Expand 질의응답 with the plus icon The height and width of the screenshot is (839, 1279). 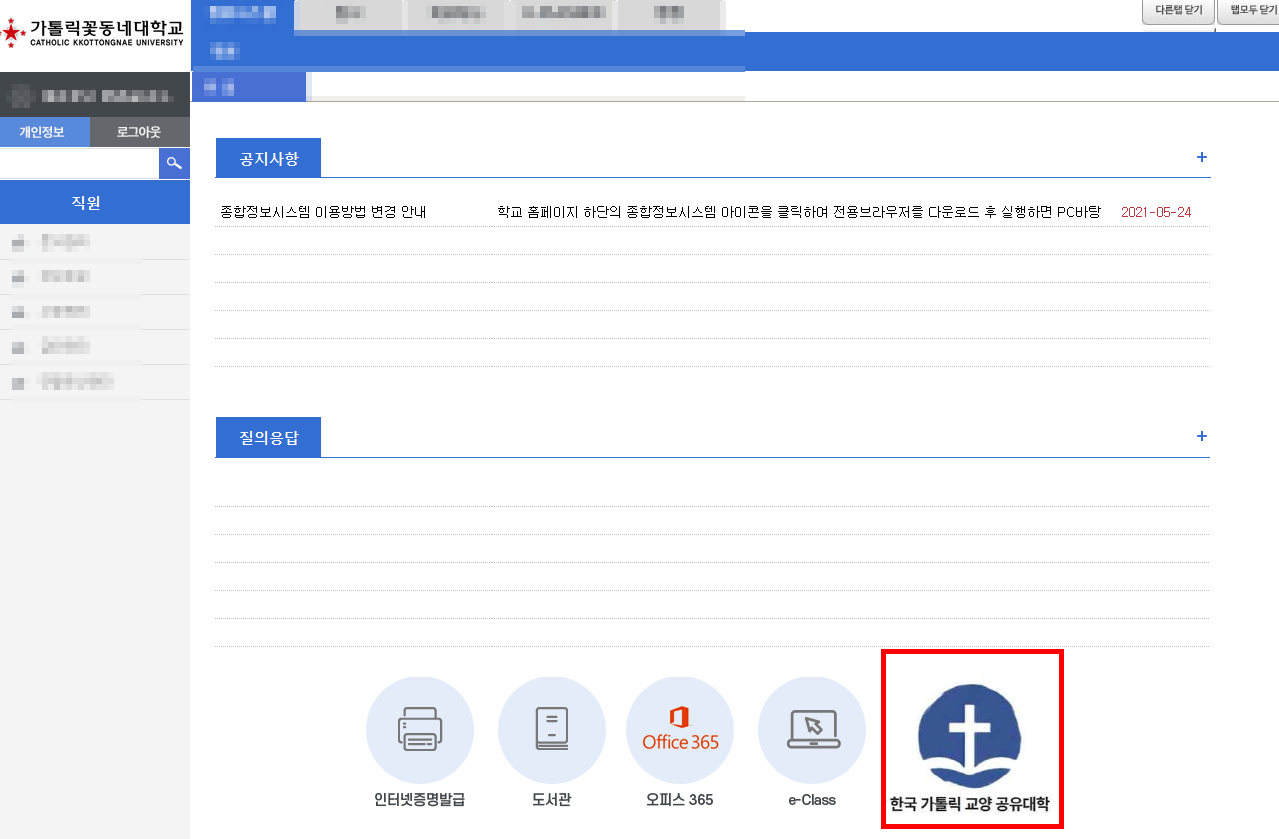click(1201, 436)
